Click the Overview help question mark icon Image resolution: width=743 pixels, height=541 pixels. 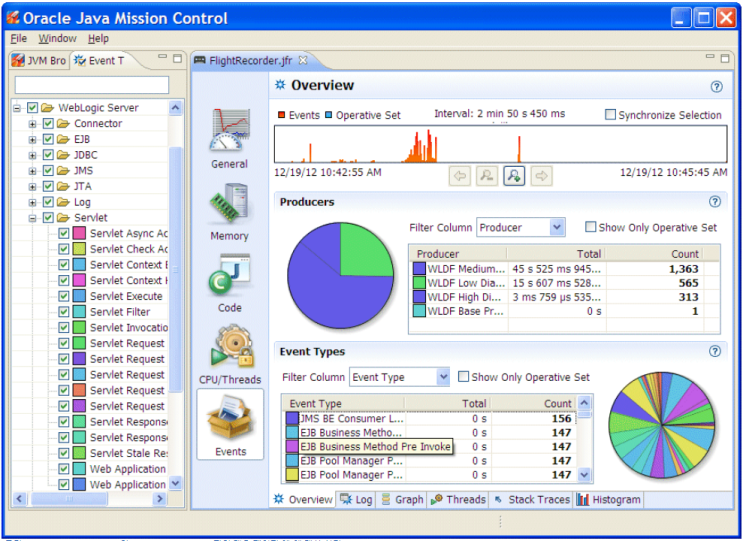(x=716, y=87)
